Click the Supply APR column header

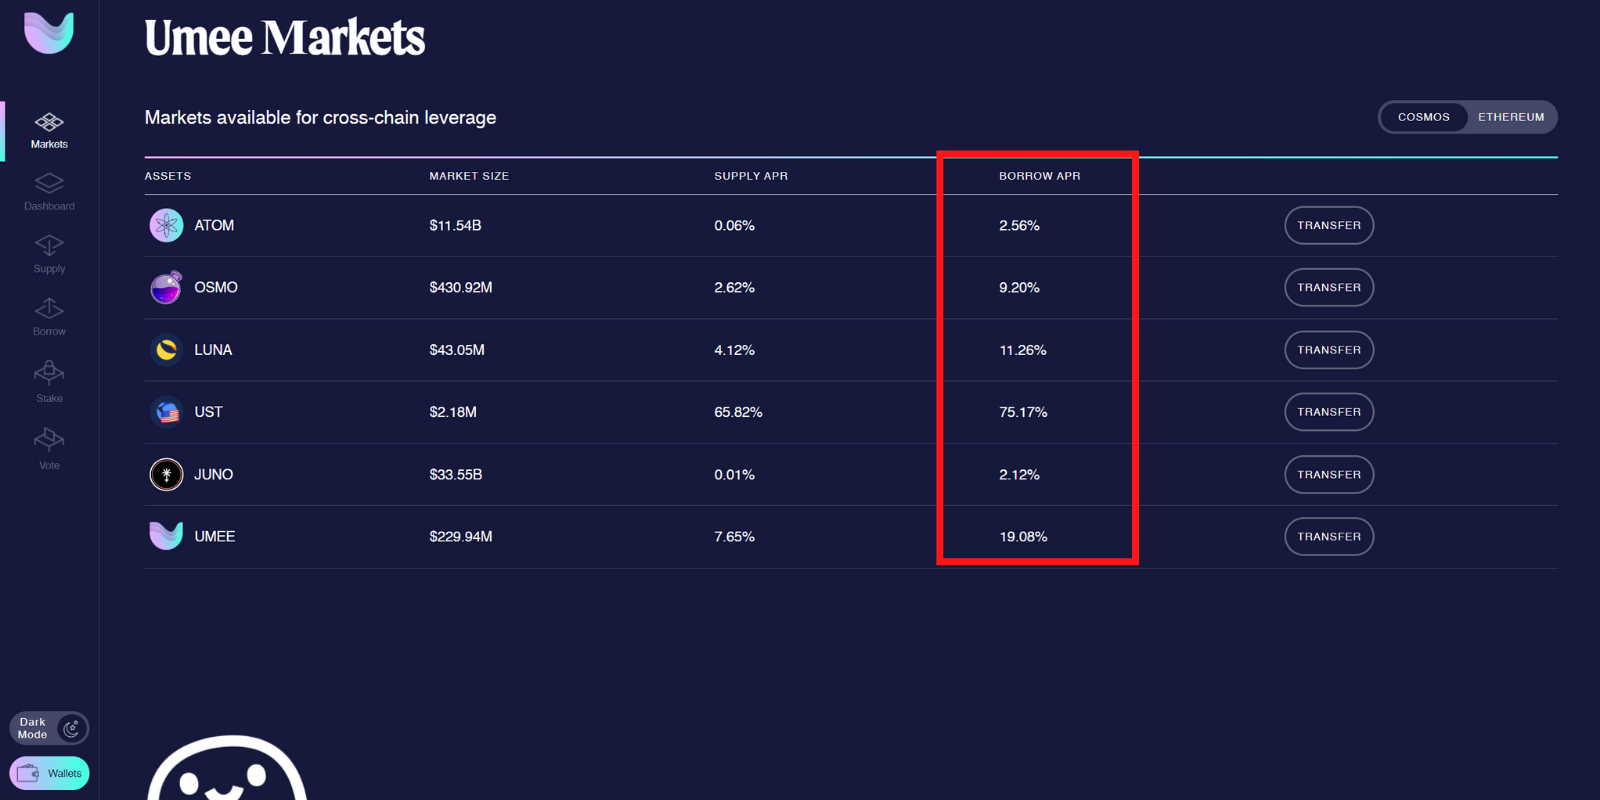pos(750,176)
